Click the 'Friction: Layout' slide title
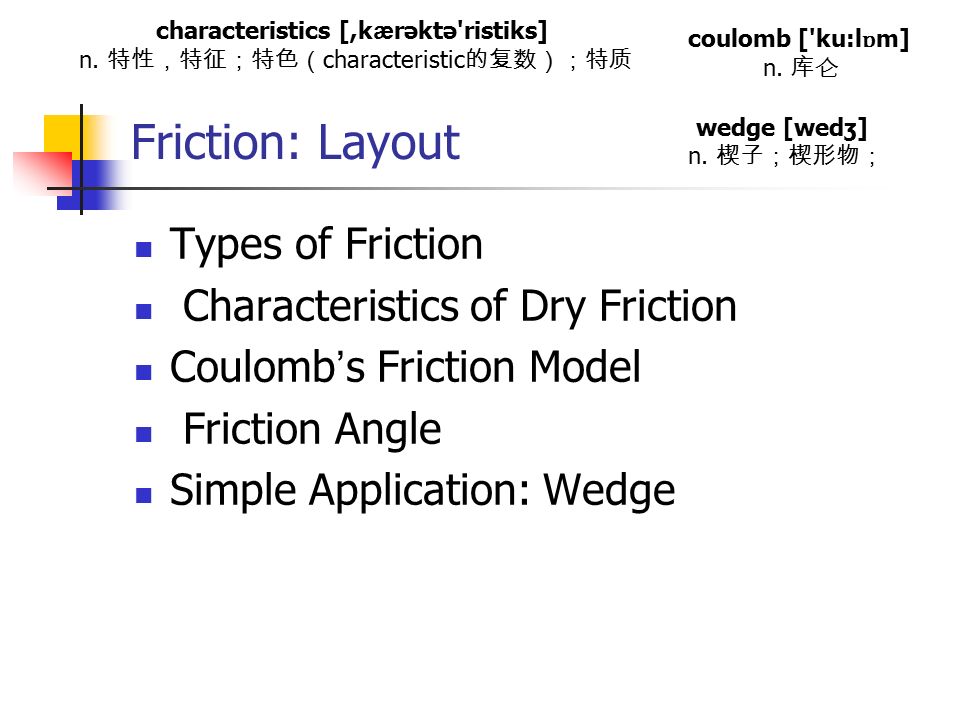Image resolution: width=960 pixels, height=720 pixels. click(295, 143)
